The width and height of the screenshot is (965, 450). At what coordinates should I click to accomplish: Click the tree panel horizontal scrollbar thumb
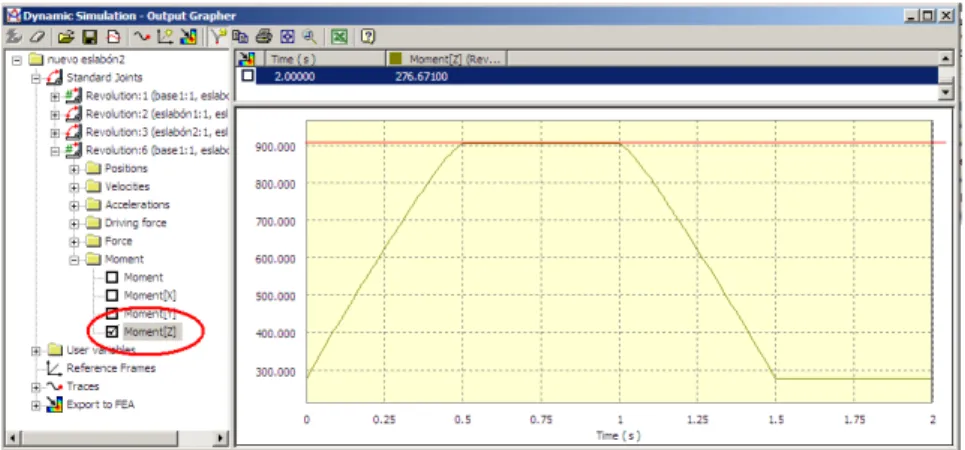coord(100,438)
